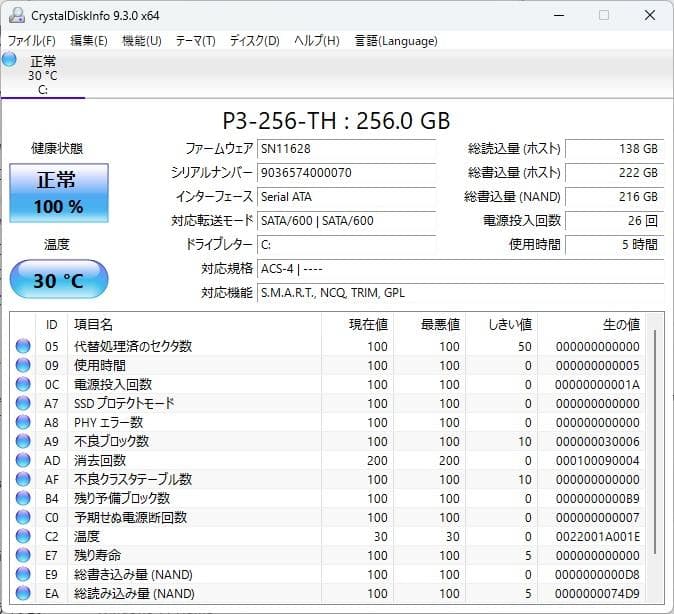Click the total host writes value 222 GB
The width and height of the screenshot is (674, 614).
(x=615, y=173)
